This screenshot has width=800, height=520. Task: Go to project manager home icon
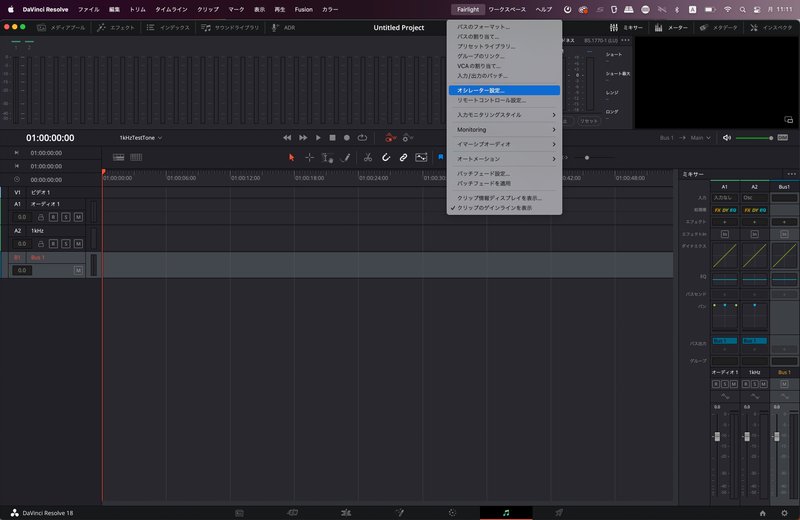tap(762, 513)
